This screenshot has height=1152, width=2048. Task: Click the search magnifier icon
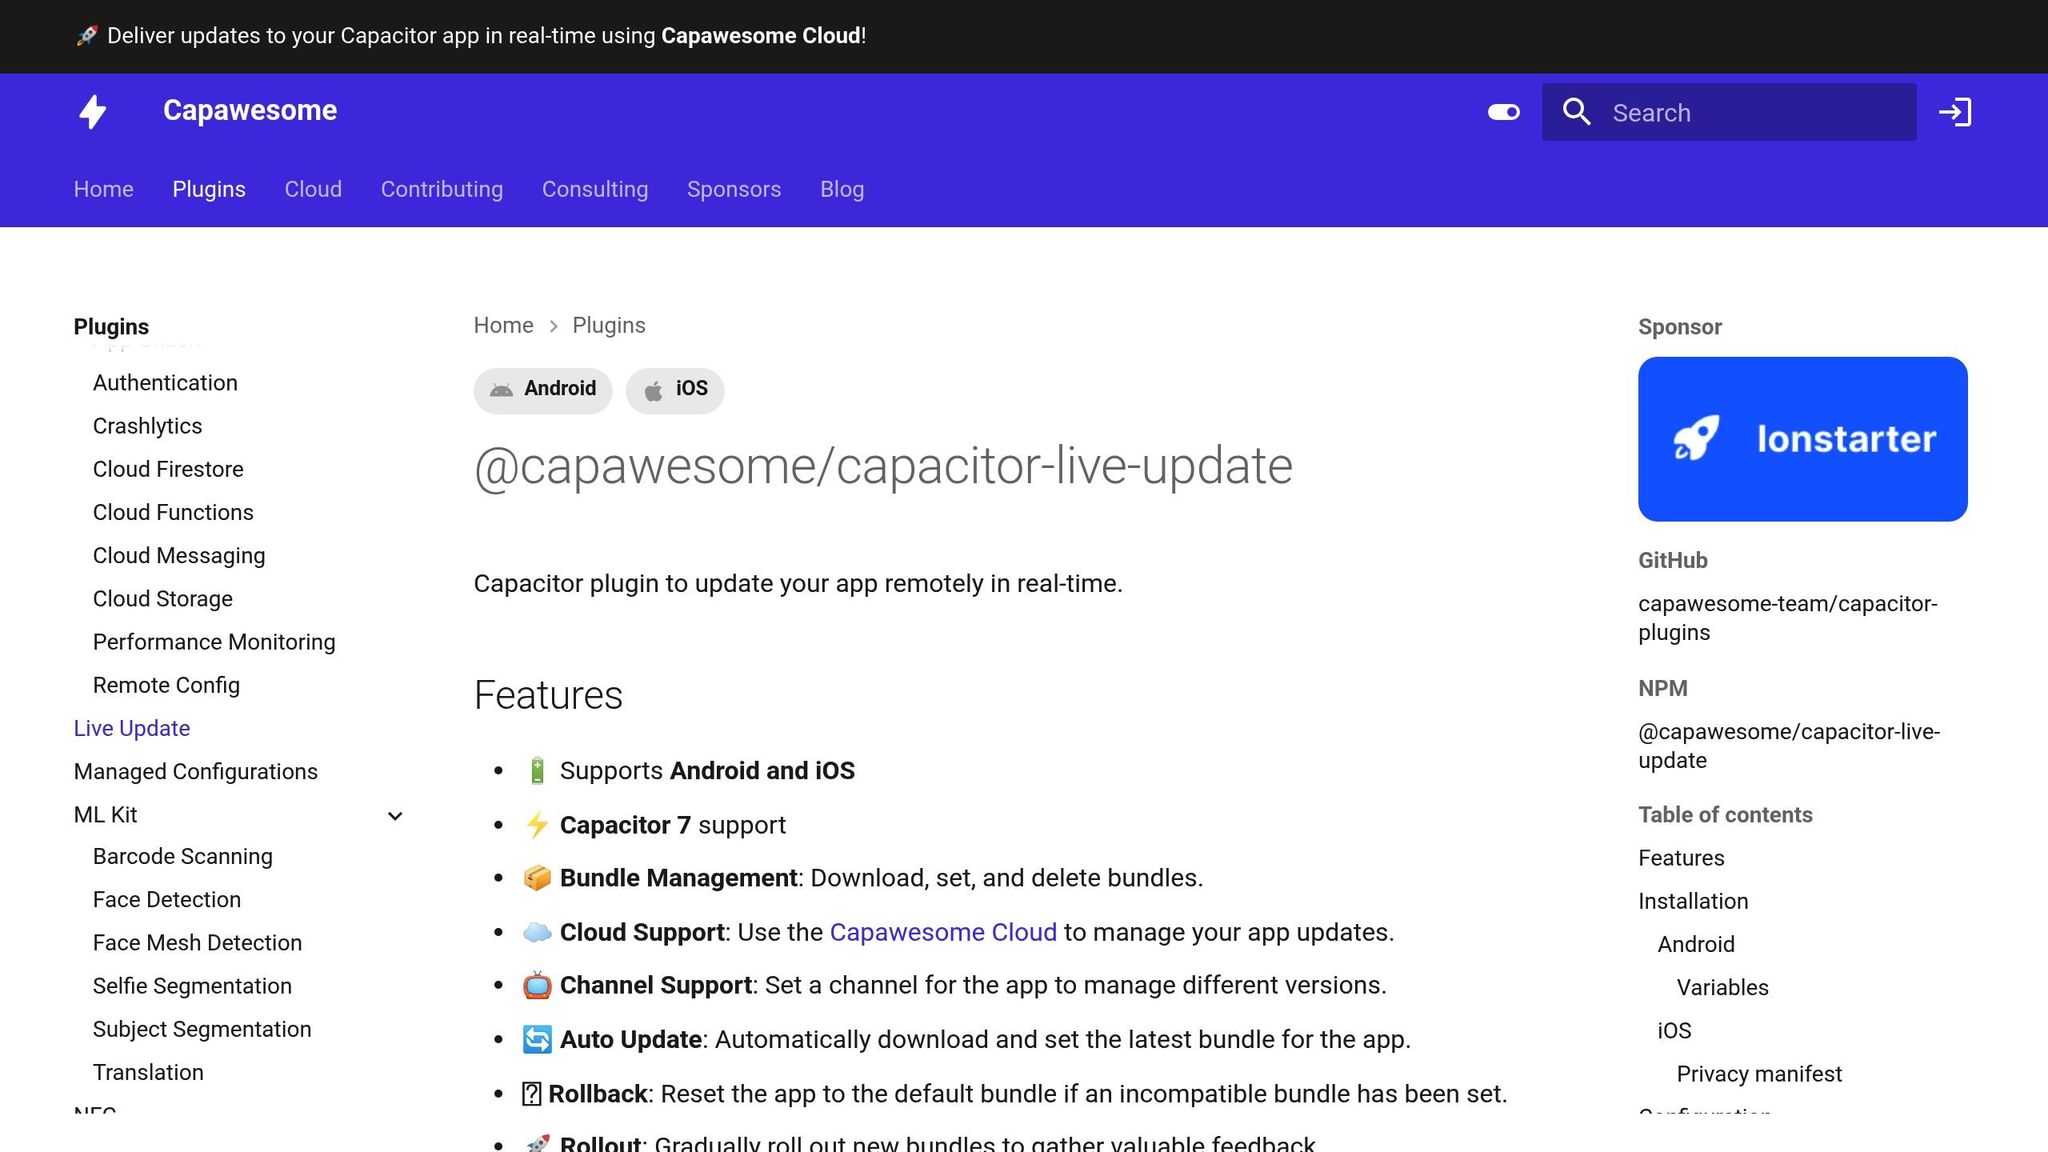tap(1577, 112)
